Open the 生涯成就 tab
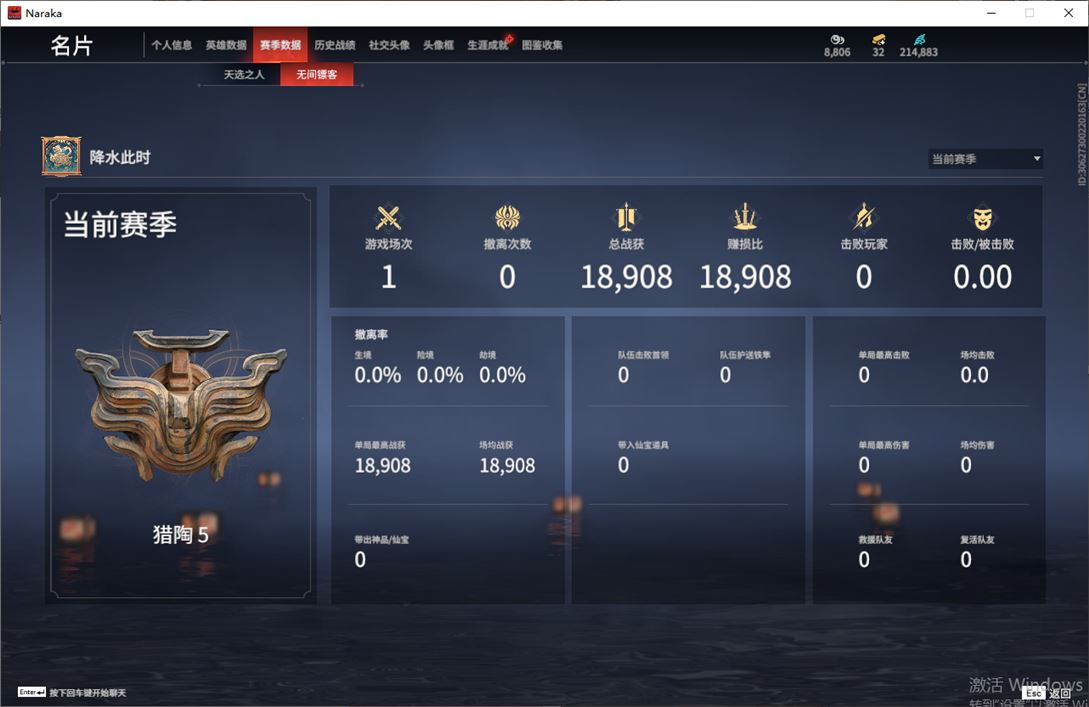Viewport: 1089px width, 707px height. point(488,45)
